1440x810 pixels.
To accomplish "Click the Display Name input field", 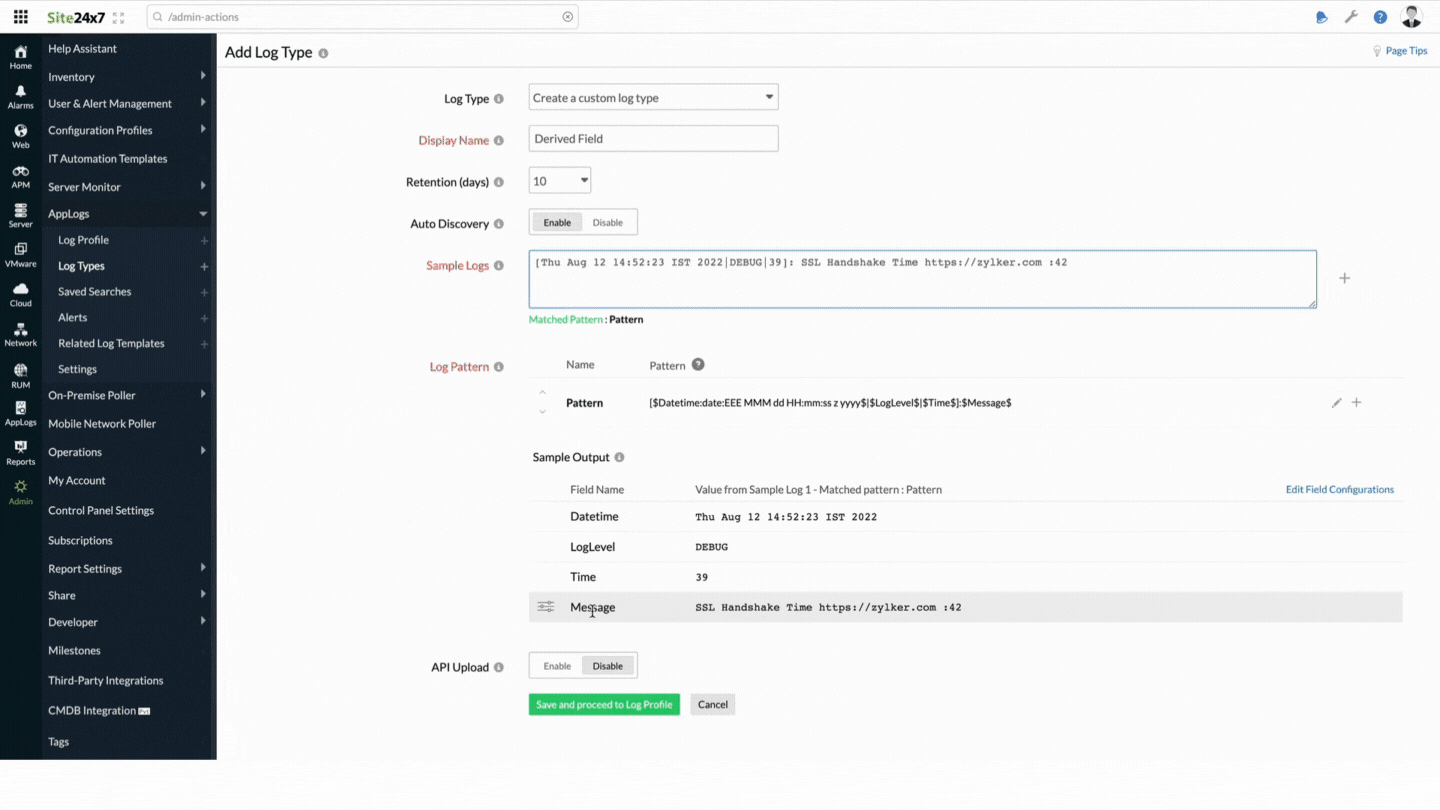I will coord(653,139).
